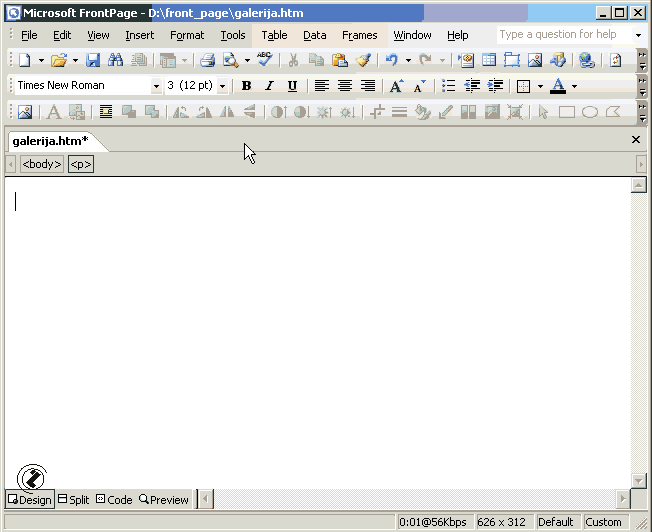This screenshot has width=652, height=532.
Task: Click the Format Painter brush icon
Action: [x=363, y=60]
